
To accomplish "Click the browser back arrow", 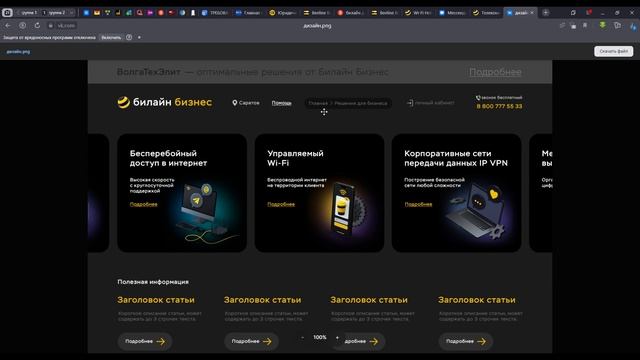I will click(x=8, y=25).
